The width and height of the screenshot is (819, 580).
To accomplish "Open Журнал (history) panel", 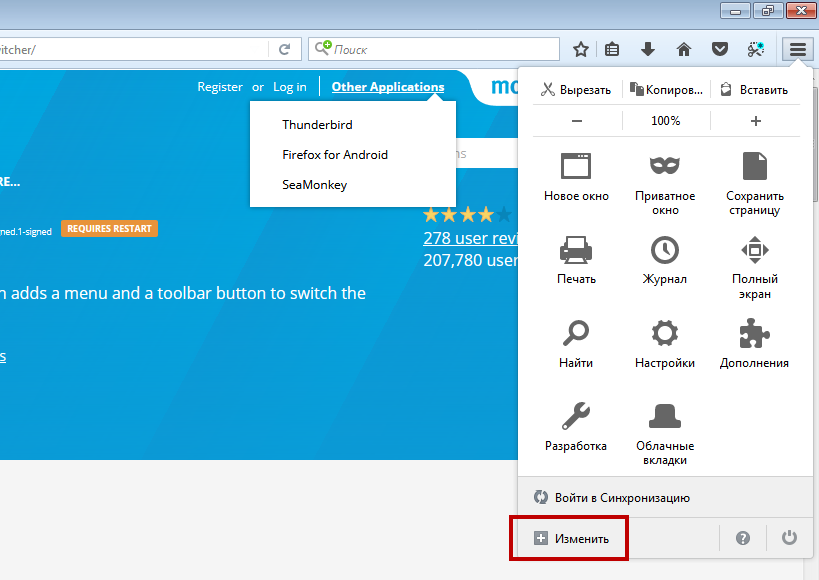I will pyautogui.click(x=665, y=260).
